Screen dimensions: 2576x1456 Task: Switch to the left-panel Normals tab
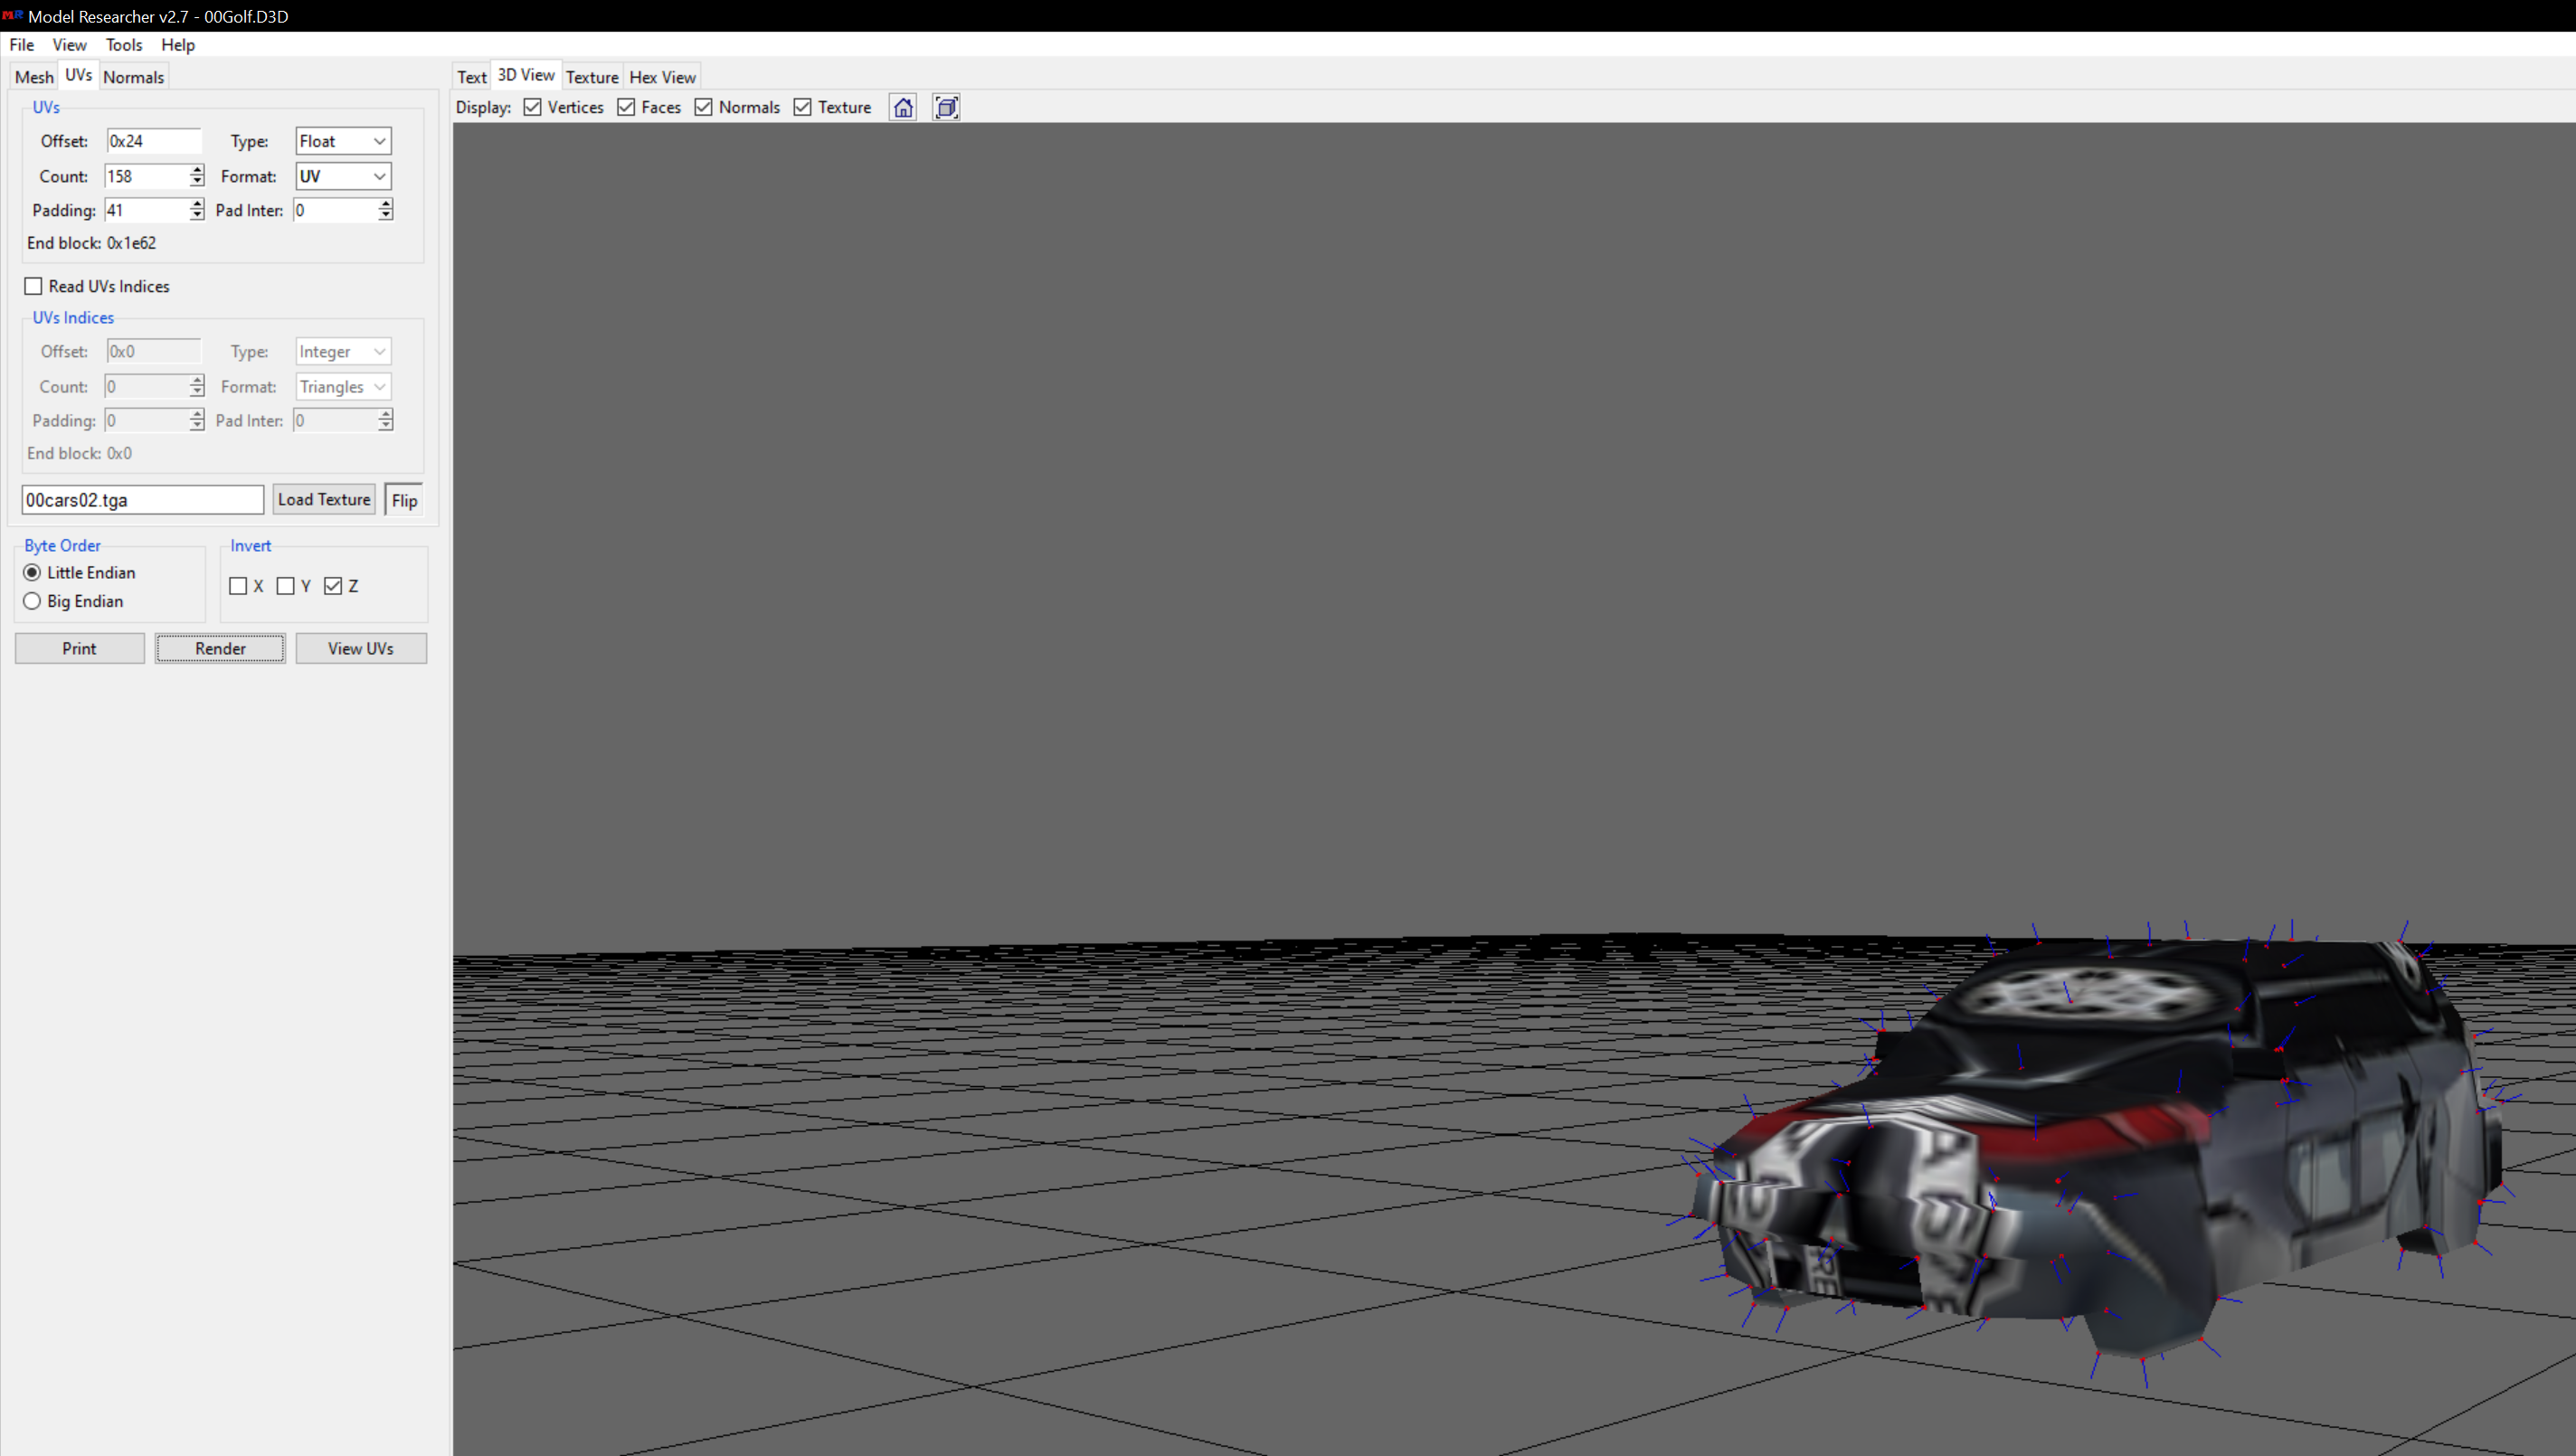click(x=133, y=77)
